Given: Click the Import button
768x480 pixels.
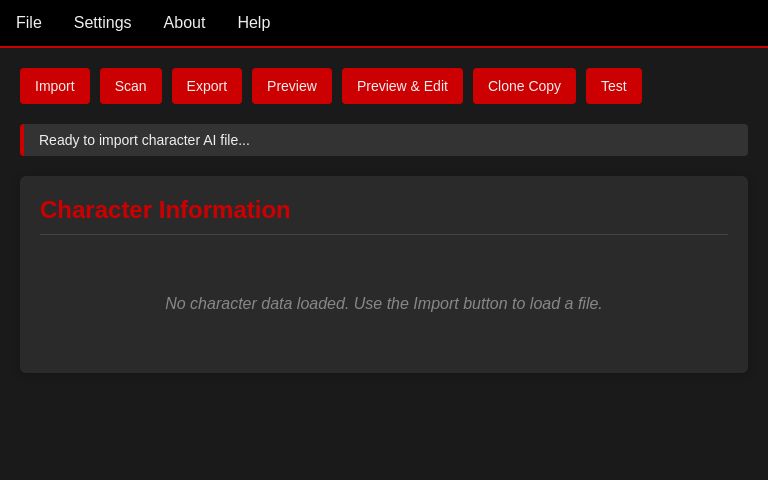Looking at the screenshot, I should pyautogui.click(x=55, y=86).
